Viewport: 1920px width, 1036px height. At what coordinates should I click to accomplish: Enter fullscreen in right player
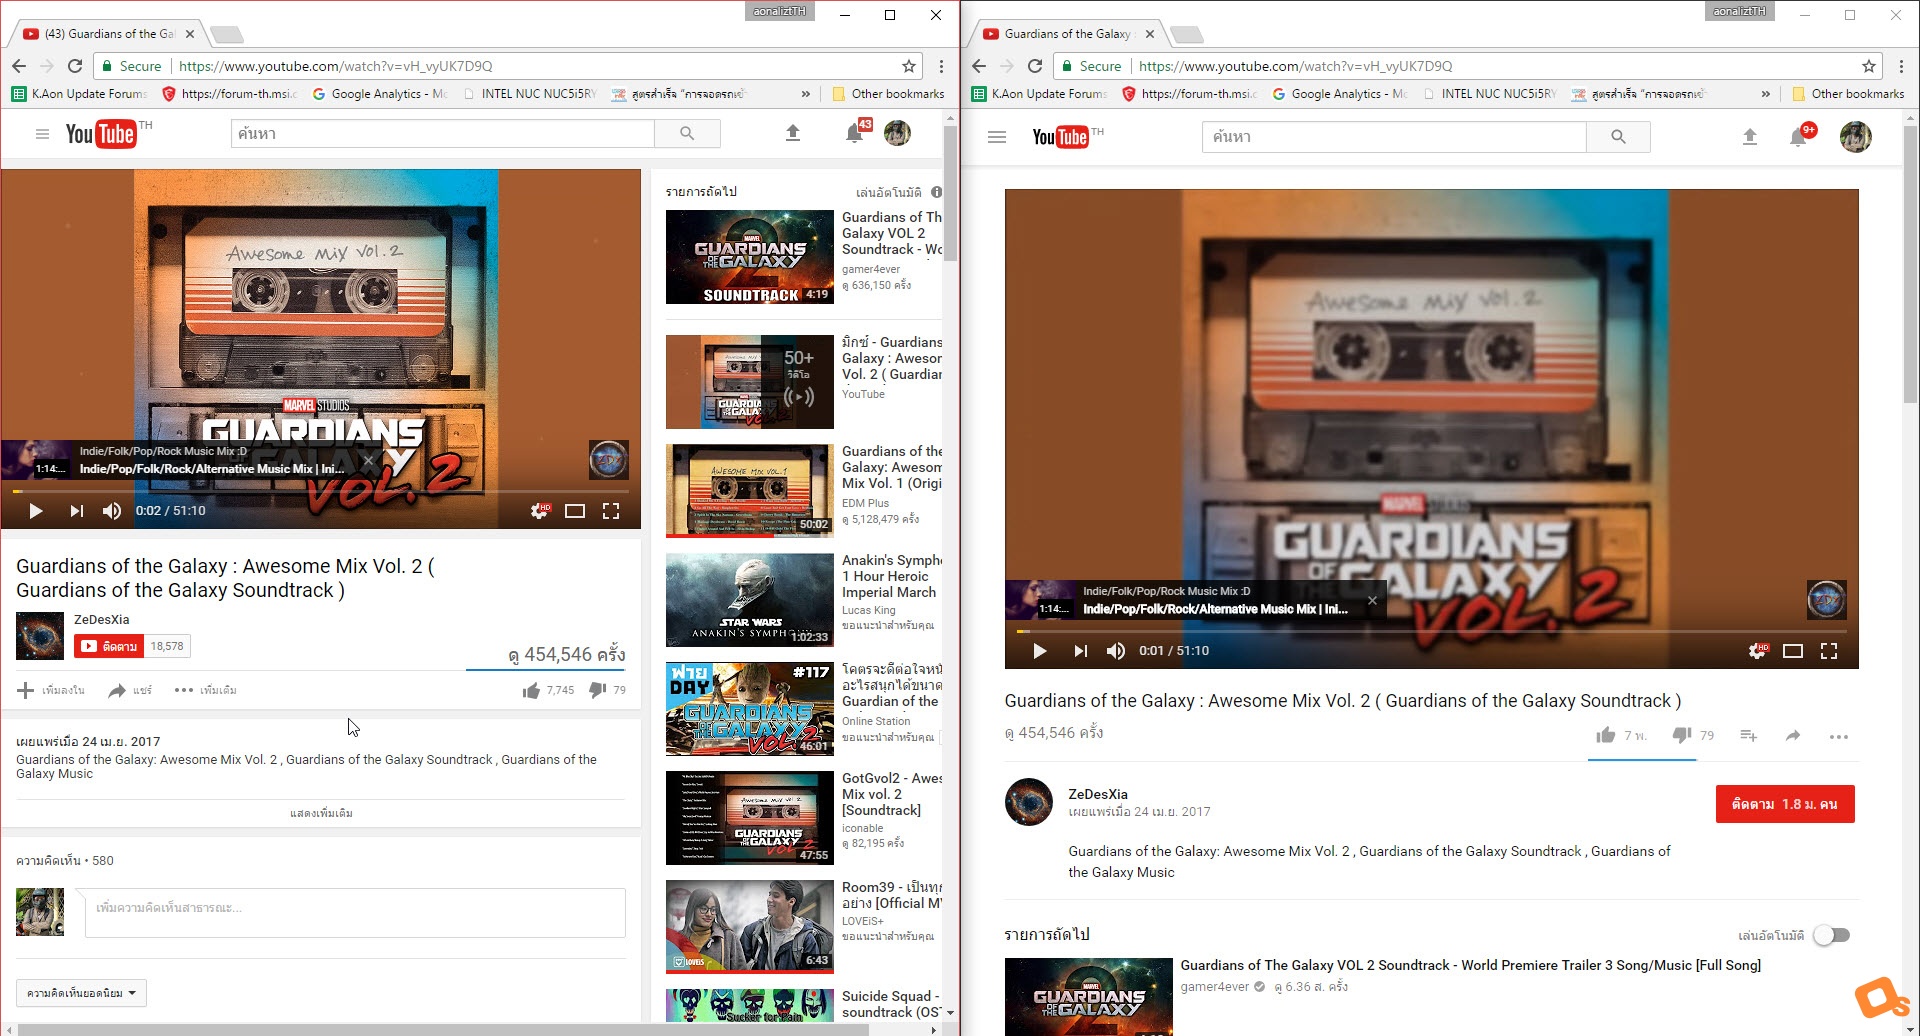click(1829, 651)
